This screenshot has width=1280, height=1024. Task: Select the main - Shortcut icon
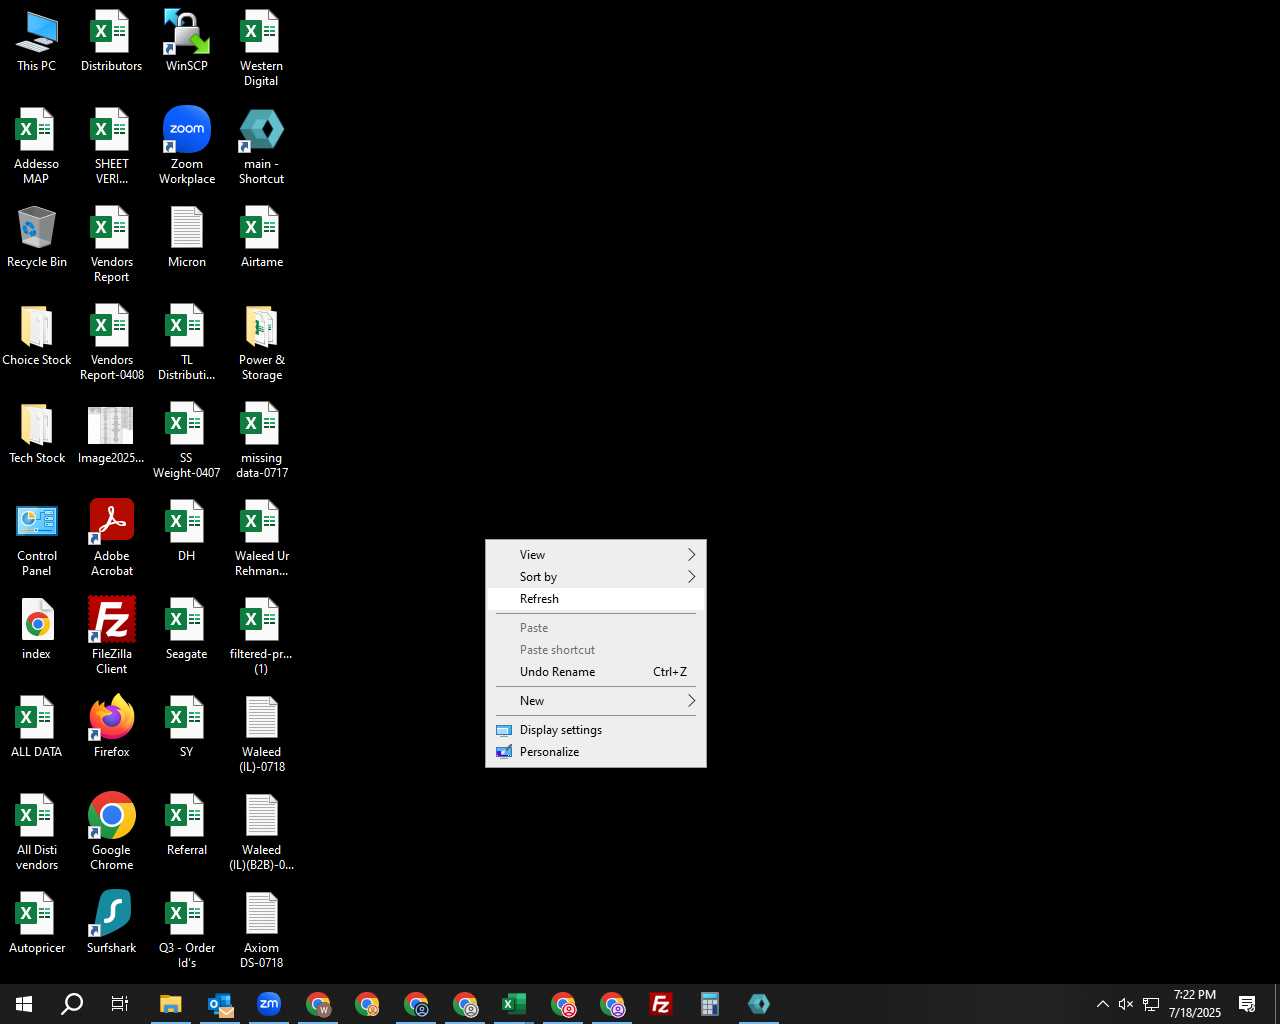coord(261,147)
